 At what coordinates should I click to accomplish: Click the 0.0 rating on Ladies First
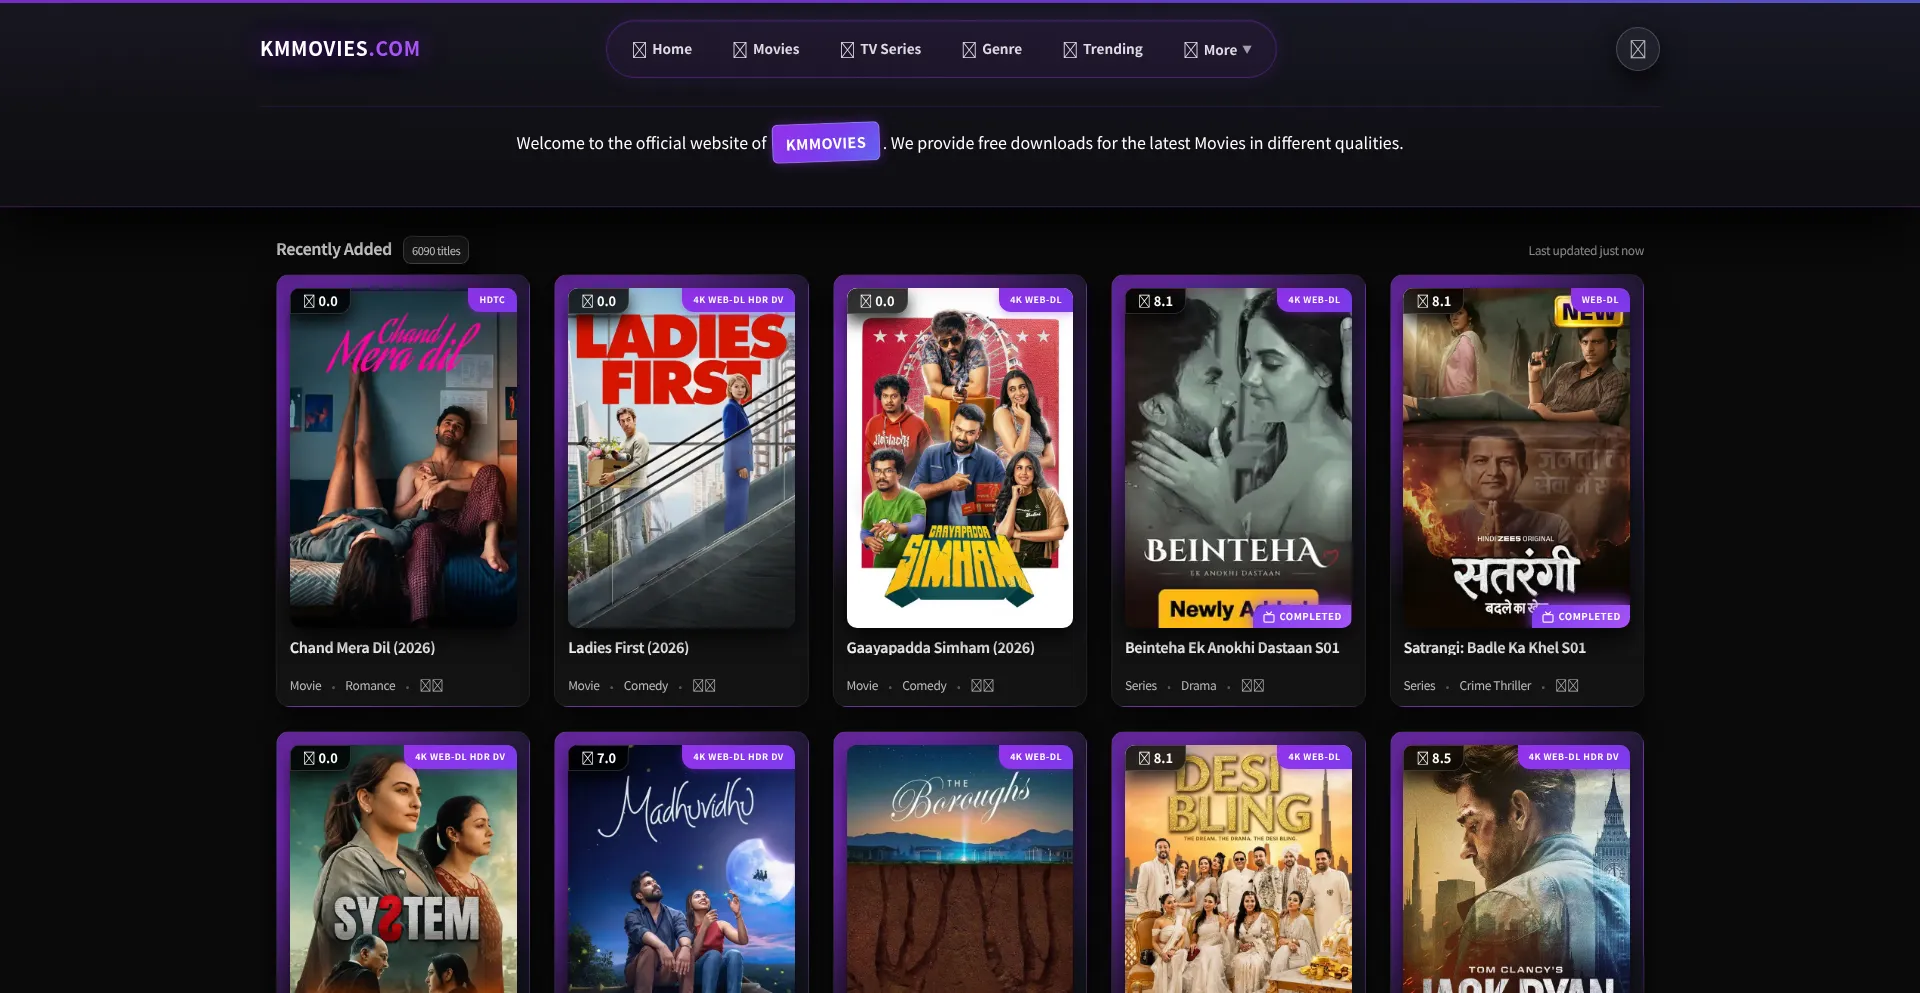pyautogui.click(x=599, y=301)
